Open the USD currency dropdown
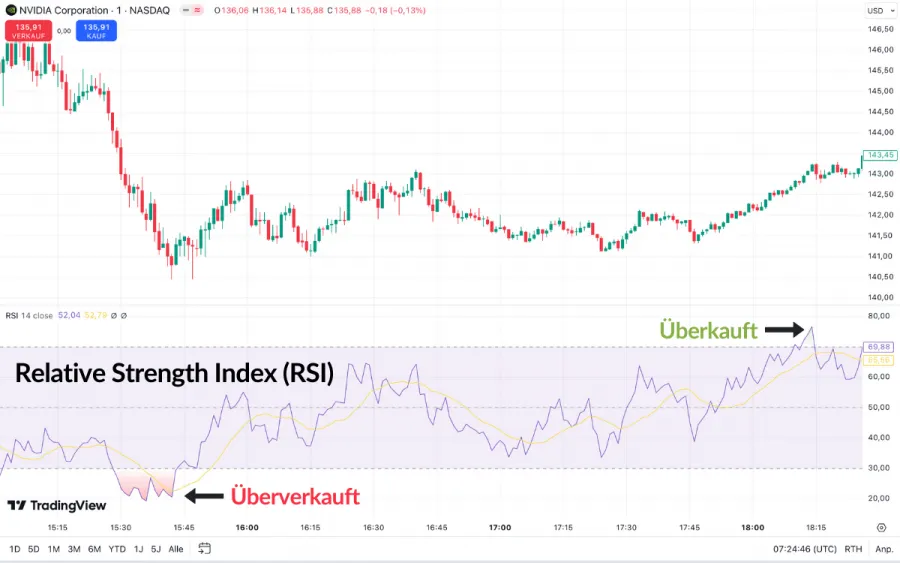900x563 pixels. (881, 10)
